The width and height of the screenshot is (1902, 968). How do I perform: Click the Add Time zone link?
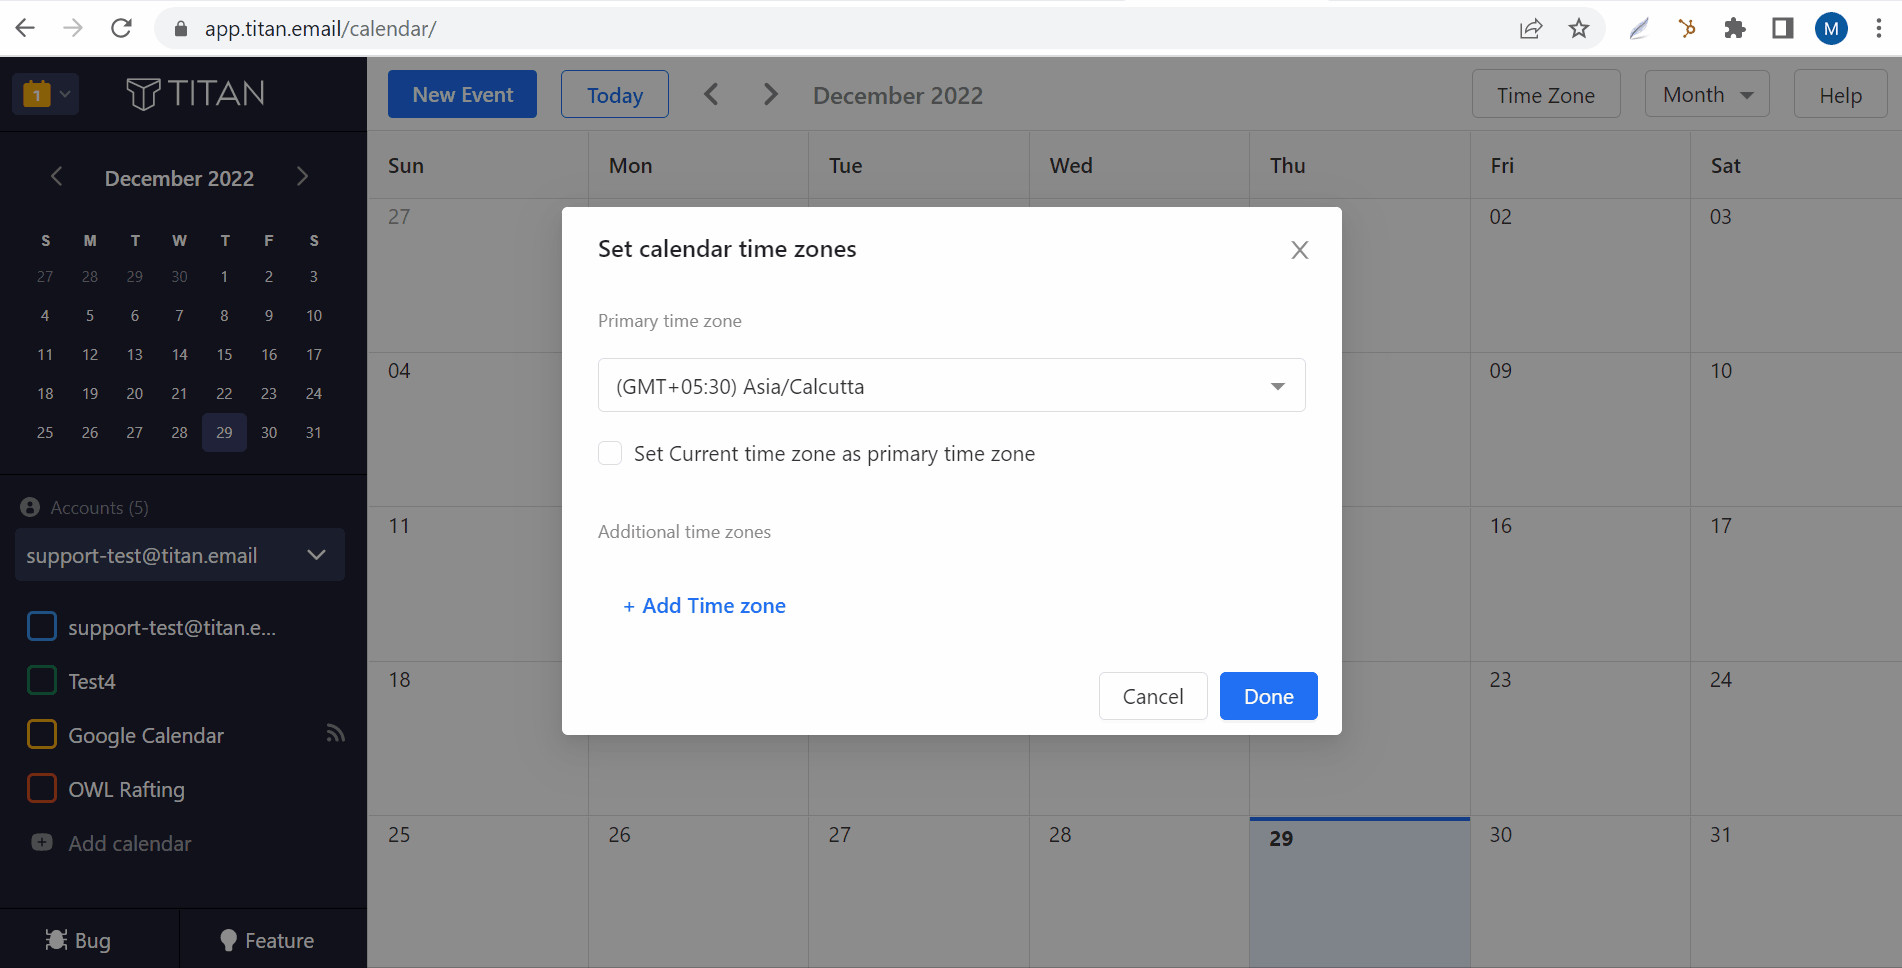click(x=705, y=606)
